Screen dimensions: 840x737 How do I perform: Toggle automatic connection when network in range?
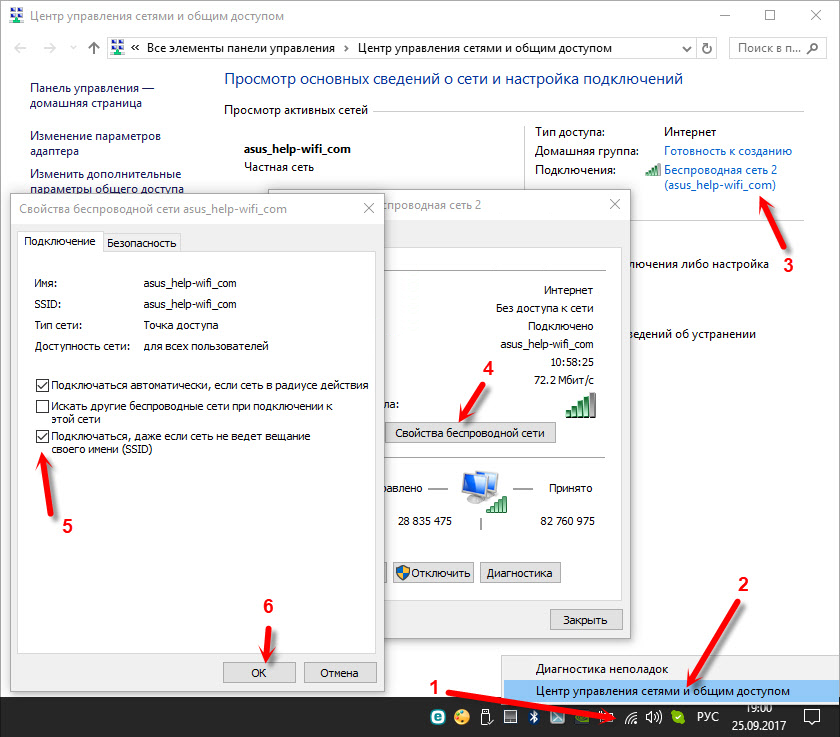42,386
